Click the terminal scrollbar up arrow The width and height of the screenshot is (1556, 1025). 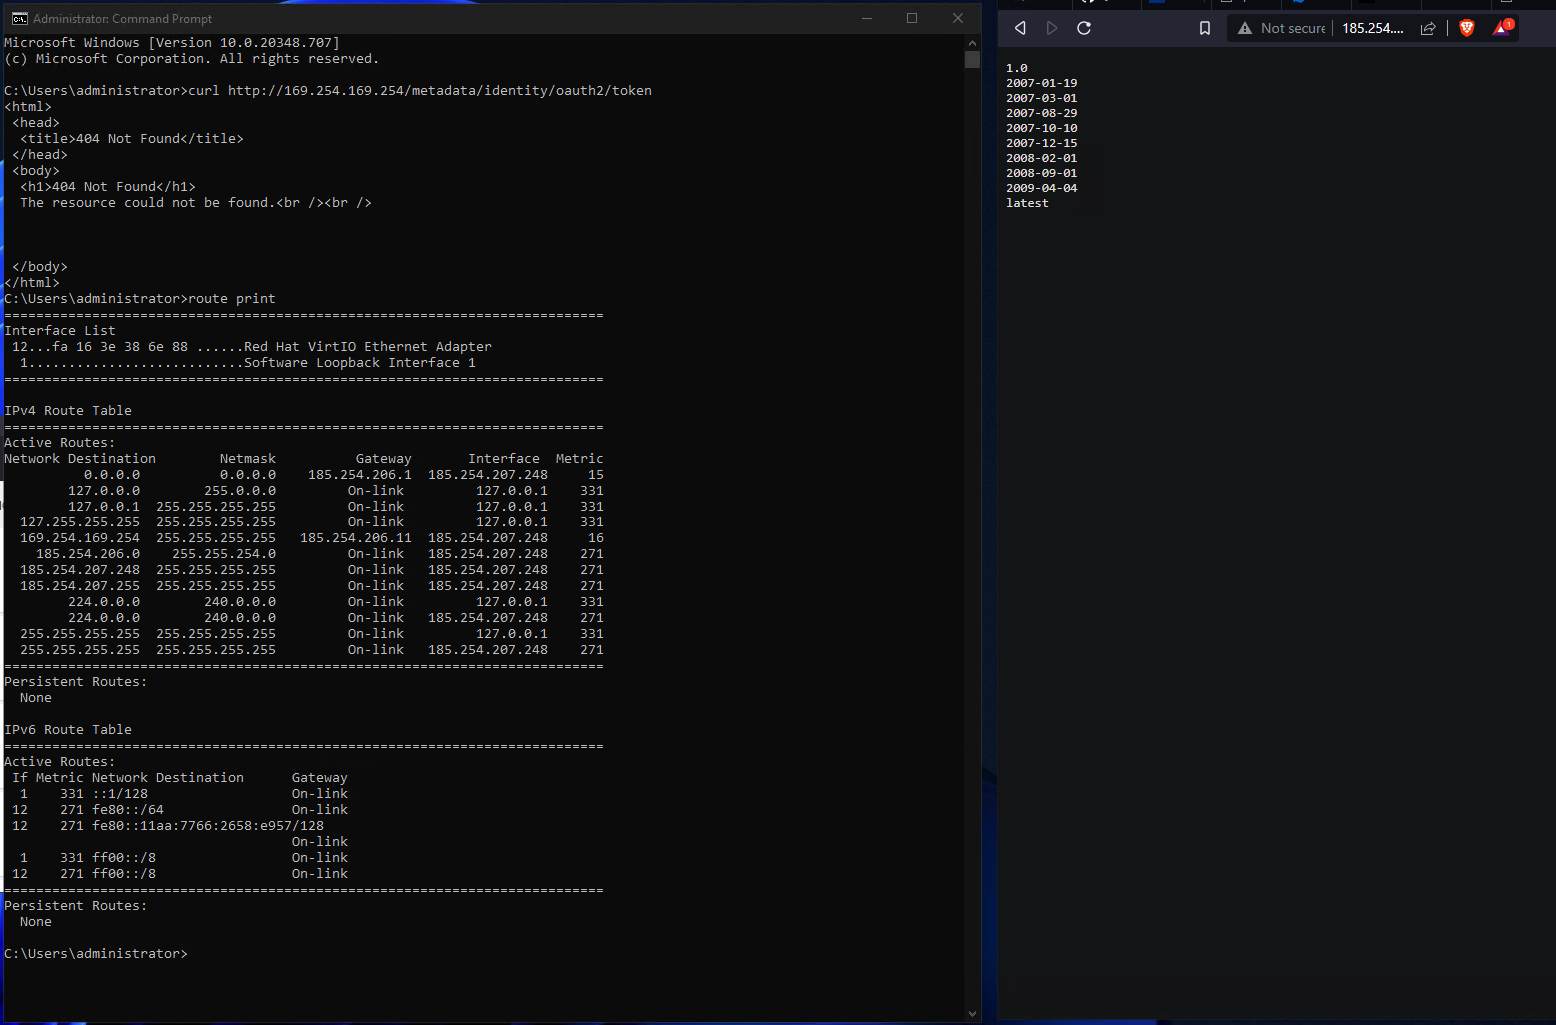pos(971,42)
